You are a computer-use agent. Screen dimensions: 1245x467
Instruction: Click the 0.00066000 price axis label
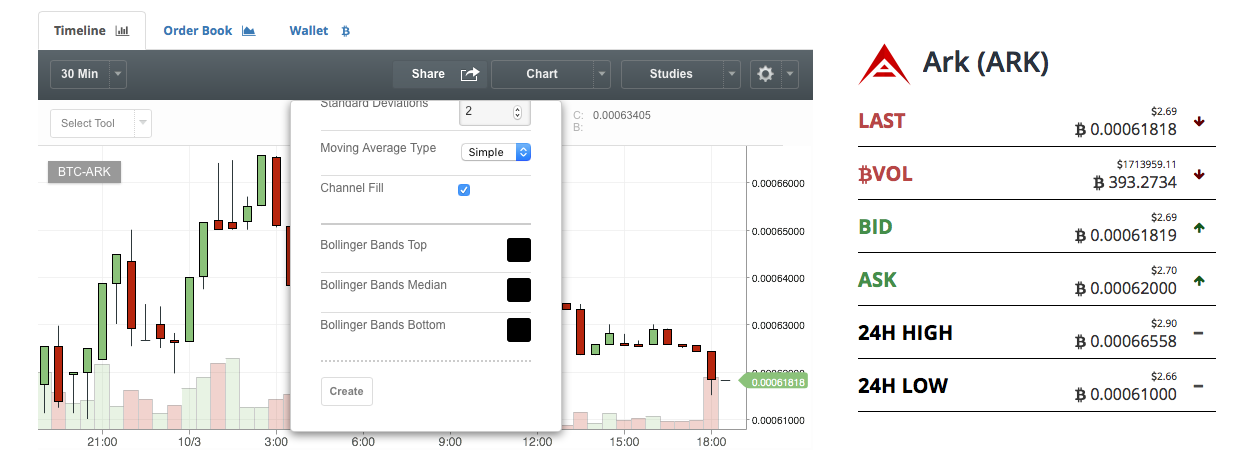(777, 184)
